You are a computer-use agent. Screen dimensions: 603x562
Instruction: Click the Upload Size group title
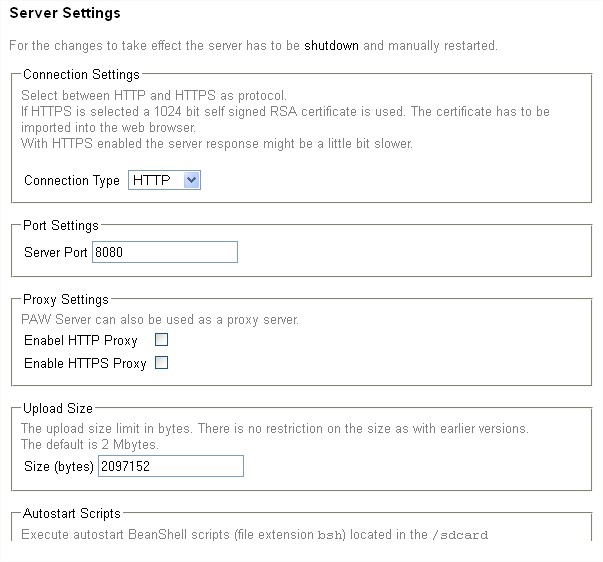tap(57, 409)
